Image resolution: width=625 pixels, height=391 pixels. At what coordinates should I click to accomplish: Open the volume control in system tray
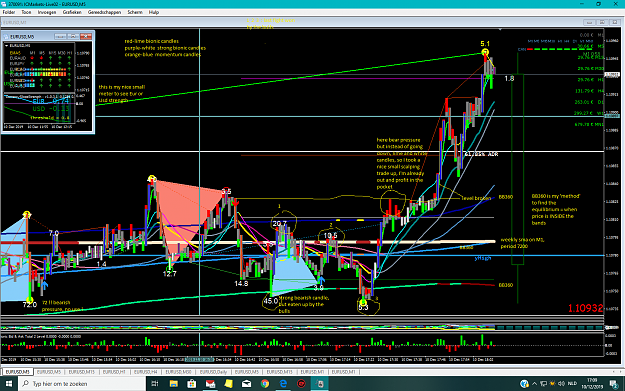561,383
